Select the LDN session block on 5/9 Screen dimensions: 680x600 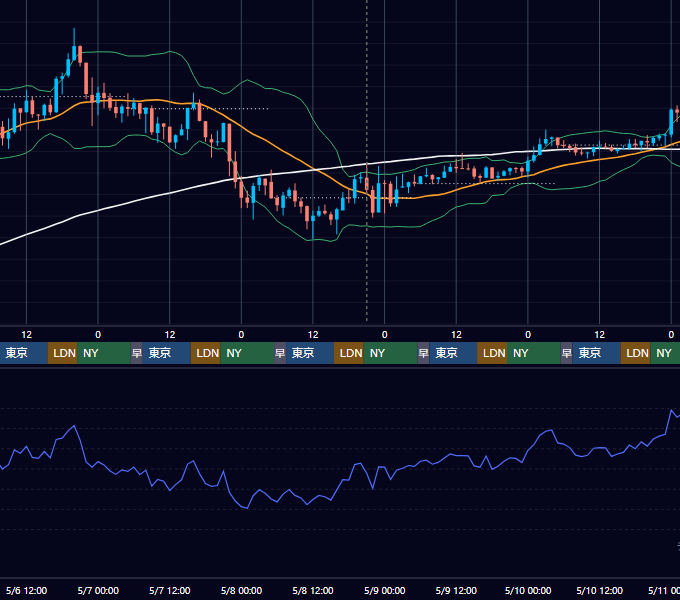(492, 353)
